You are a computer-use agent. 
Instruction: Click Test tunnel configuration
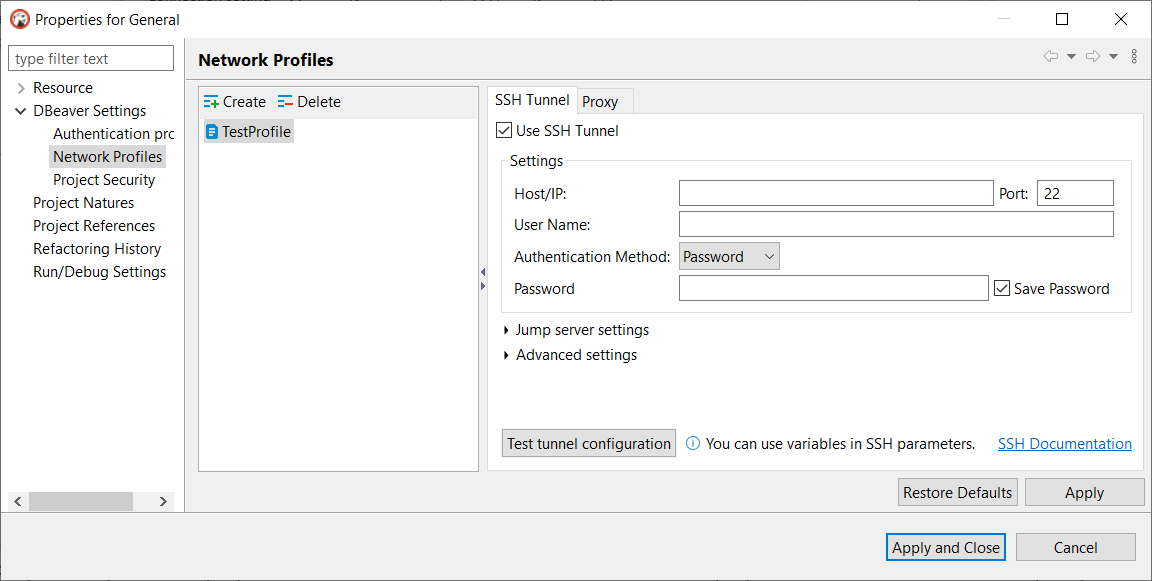point(588,443)
